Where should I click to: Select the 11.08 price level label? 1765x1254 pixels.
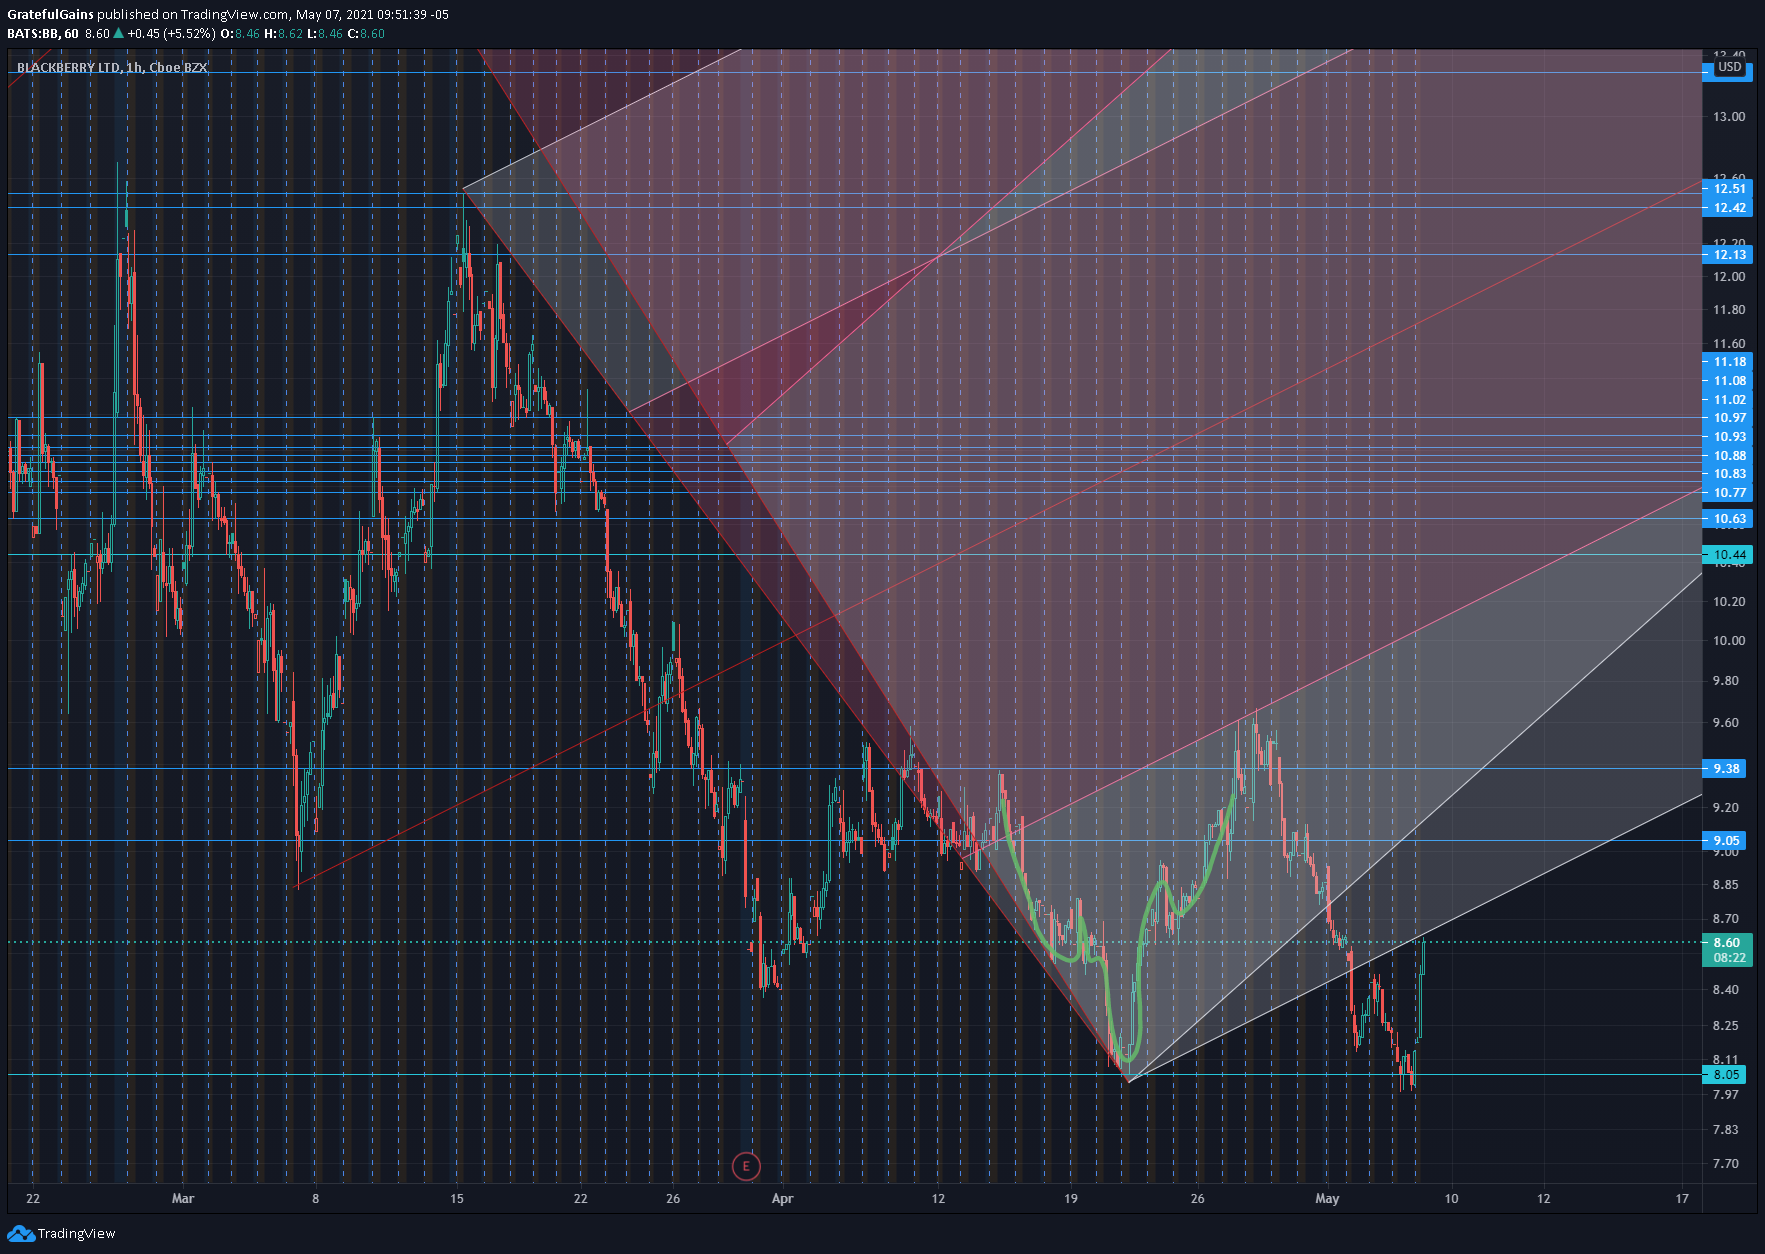click(1727, 381)
